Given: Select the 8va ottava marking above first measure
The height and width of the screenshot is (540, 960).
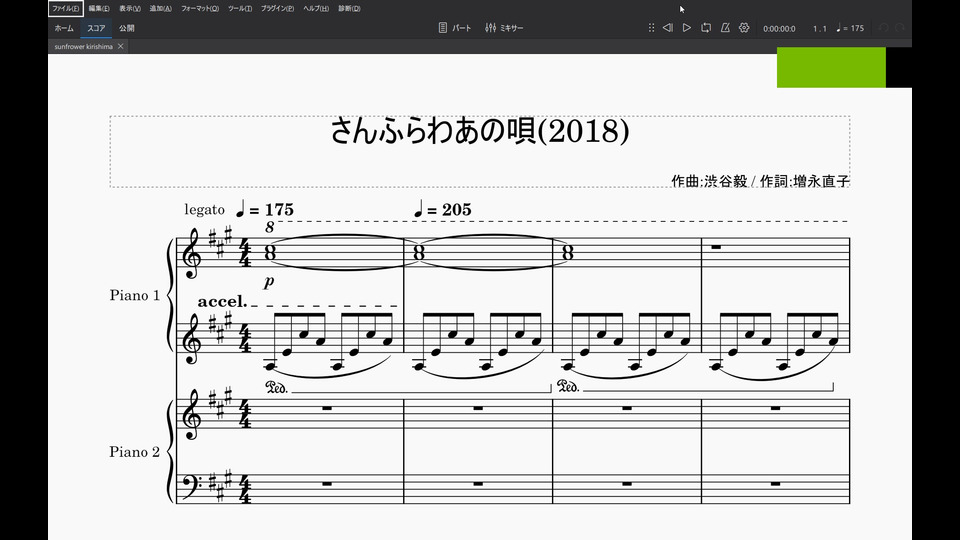Looking at the screenshot, I should [x=269, y=227].
